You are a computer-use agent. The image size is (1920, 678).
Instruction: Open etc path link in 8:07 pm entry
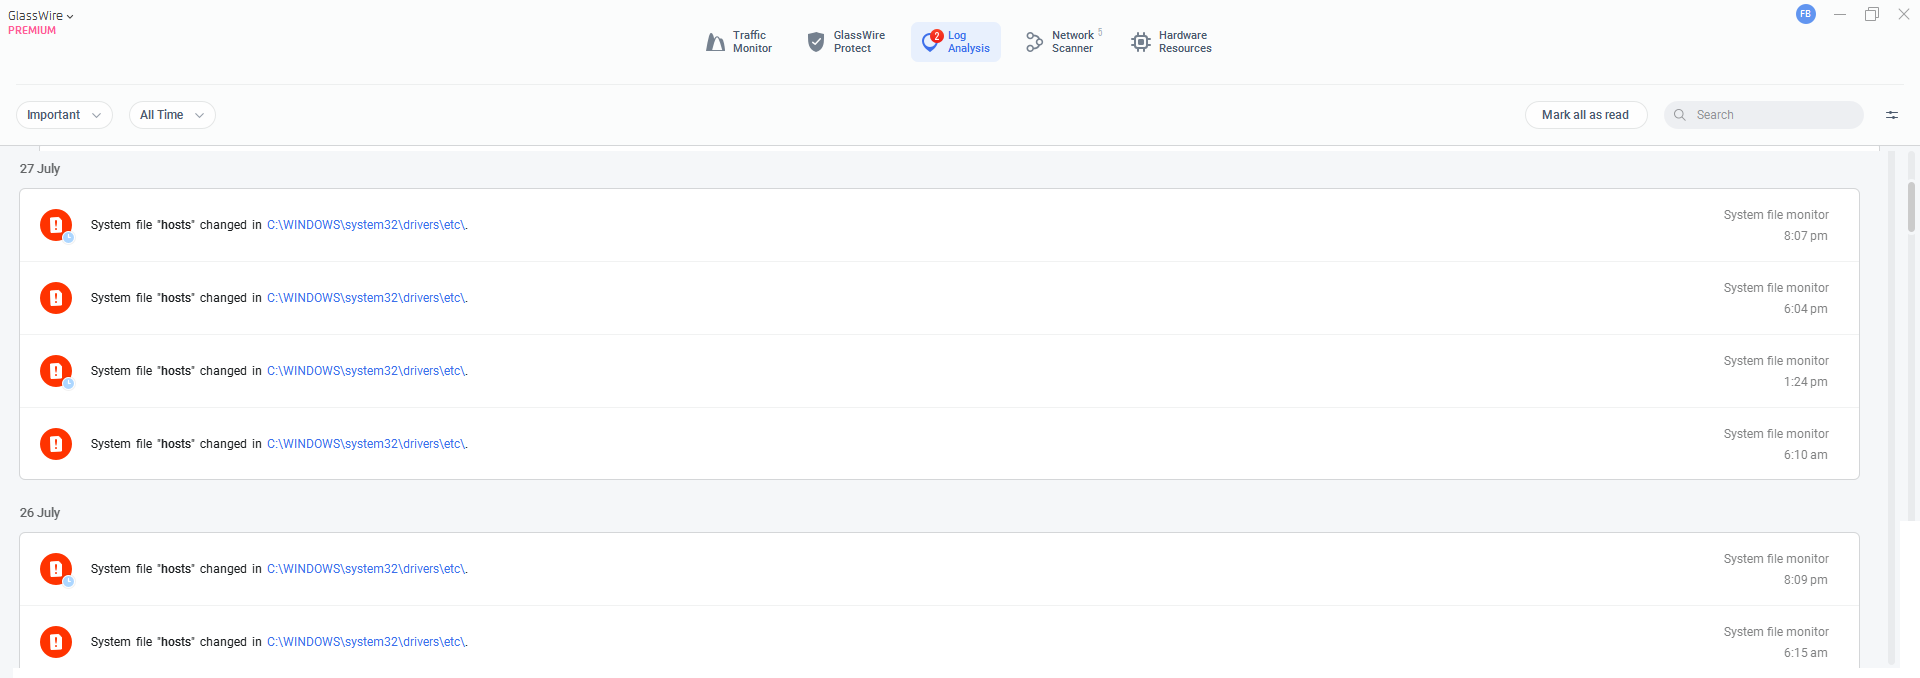point(366,225)
